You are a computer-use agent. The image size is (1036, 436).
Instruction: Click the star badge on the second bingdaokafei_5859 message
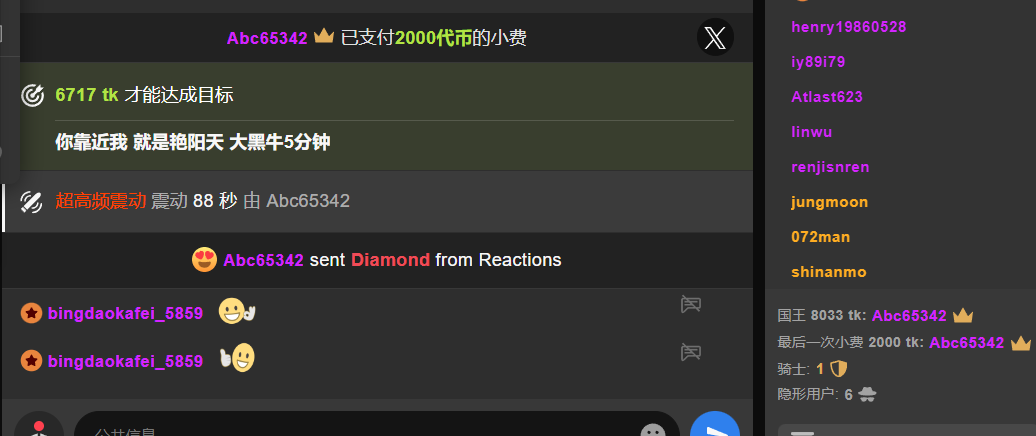click(x=31, y=361)
